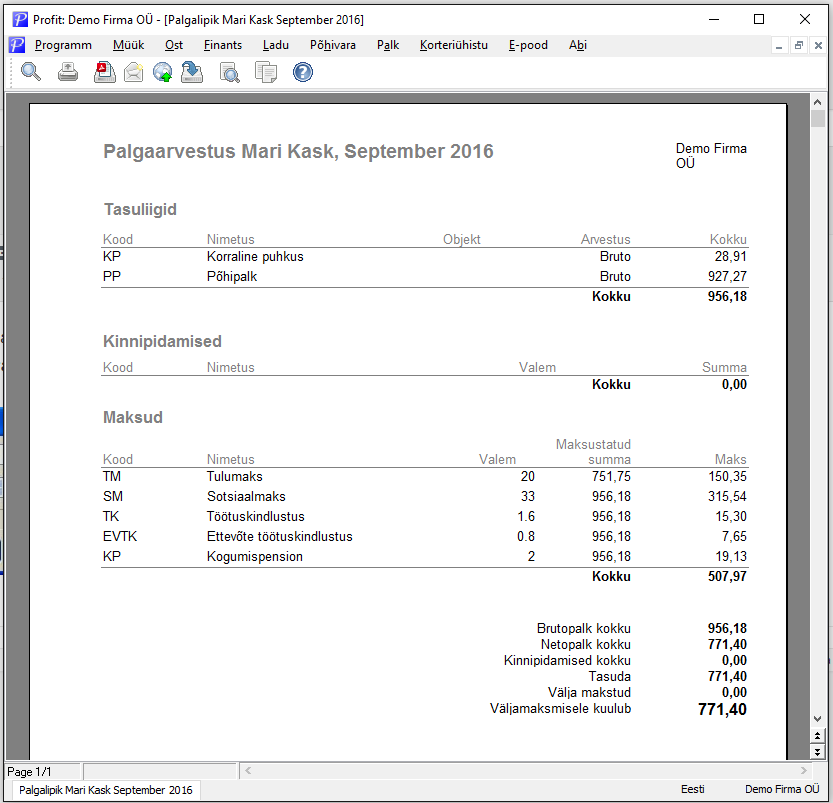Click the magnifier zoom icon in toolbar
This screenshot has height=803, width=833.
click(x=30, y=72)
